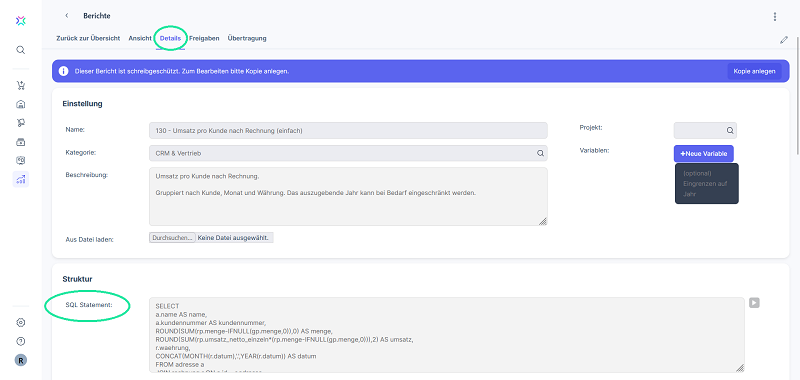Click the Kategorie label
The image size is (800, 380).
81,152
